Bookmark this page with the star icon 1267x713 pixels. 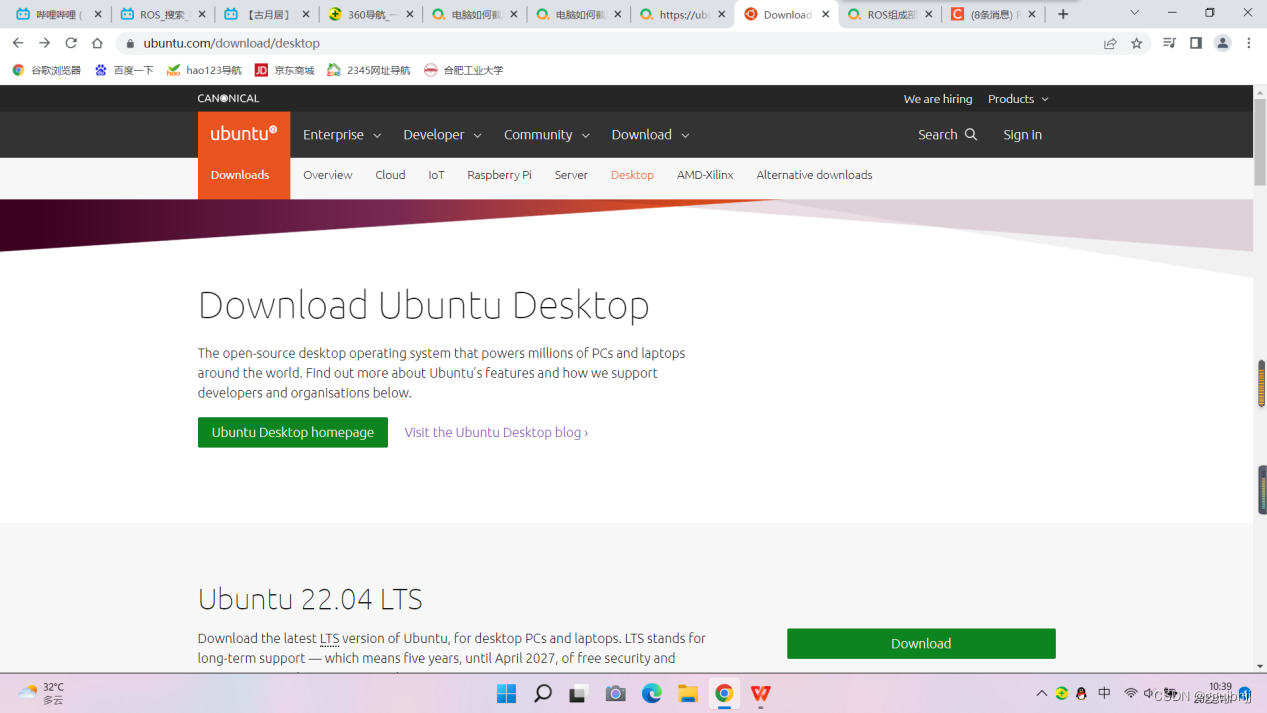pyautogui.click(x=1136, y=43)
